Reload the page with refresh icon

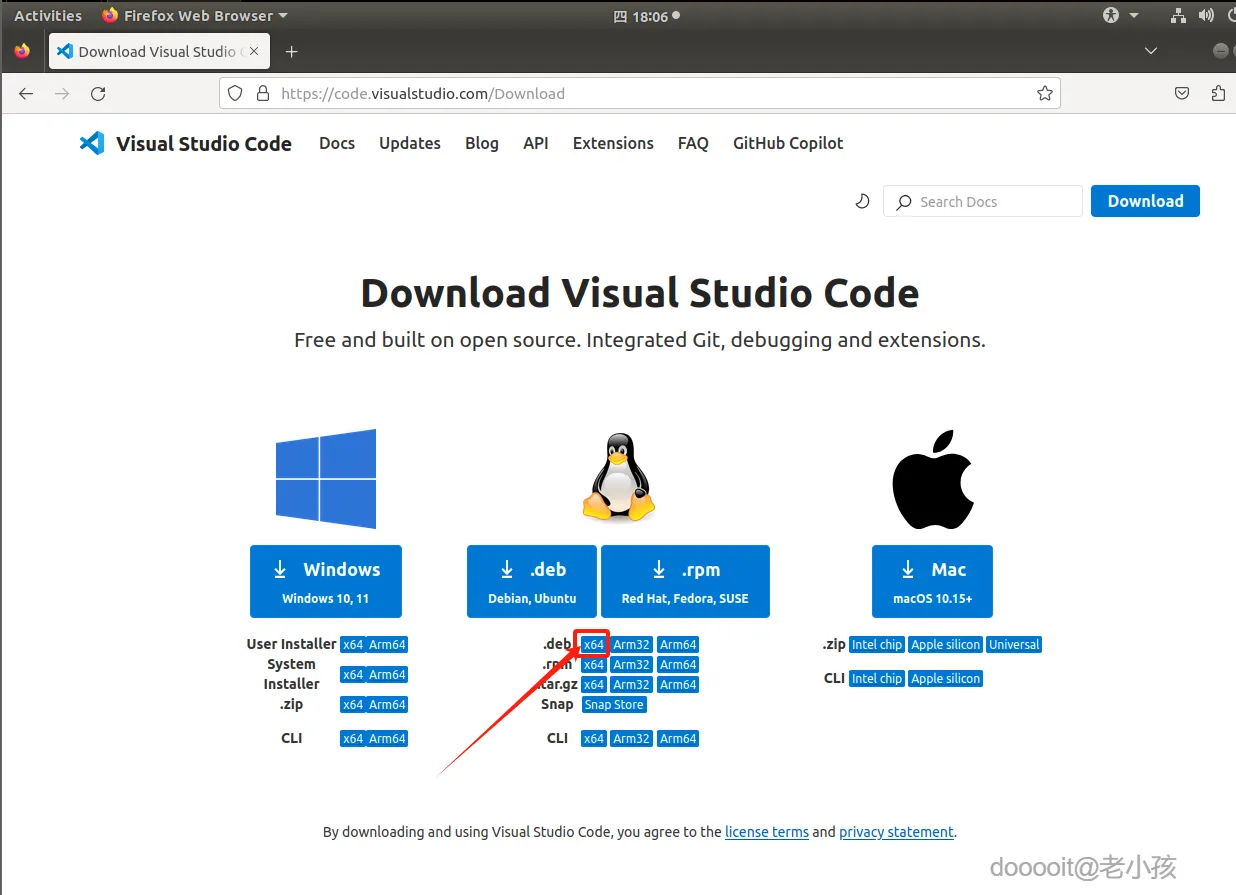[98, 93]
